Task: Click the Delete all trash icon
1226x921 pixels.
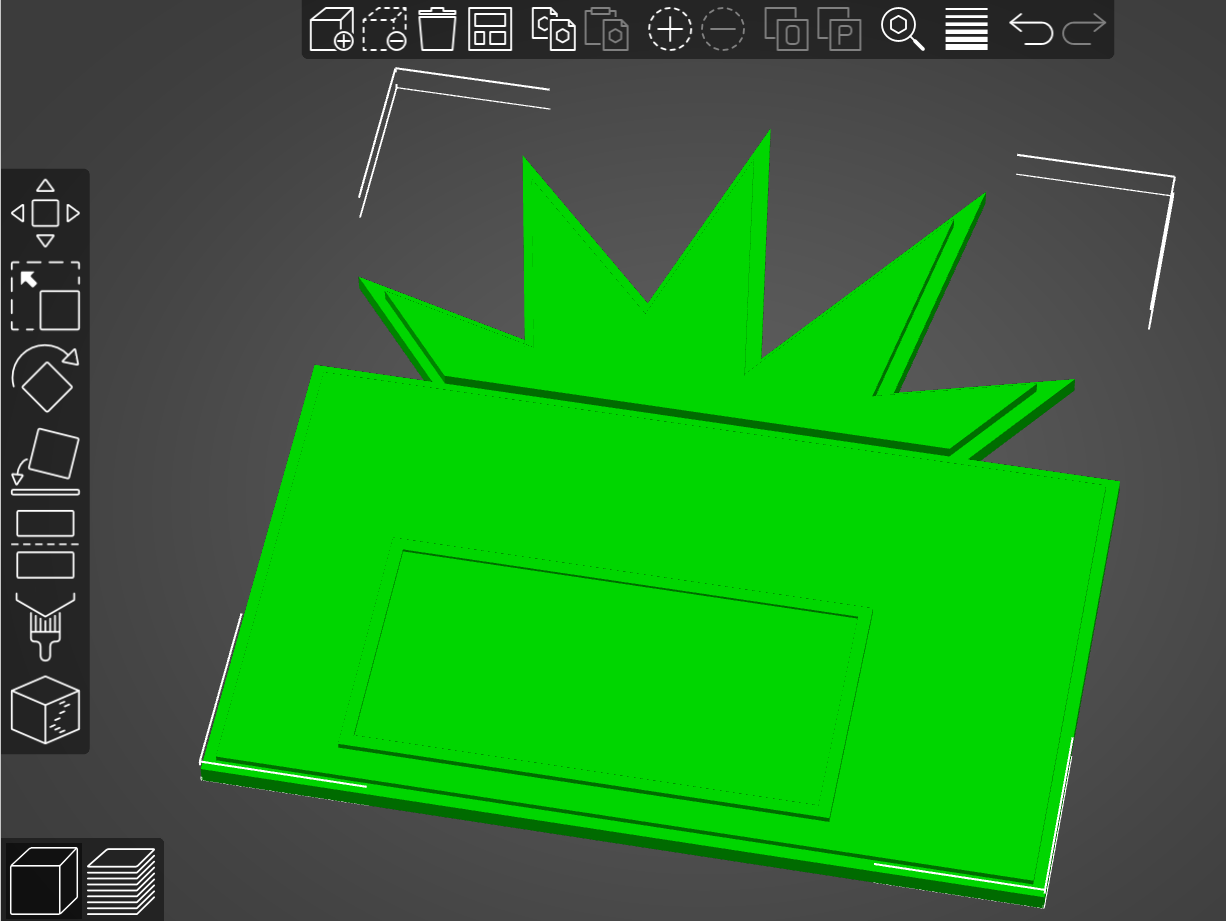Action: tap(437, 29)
